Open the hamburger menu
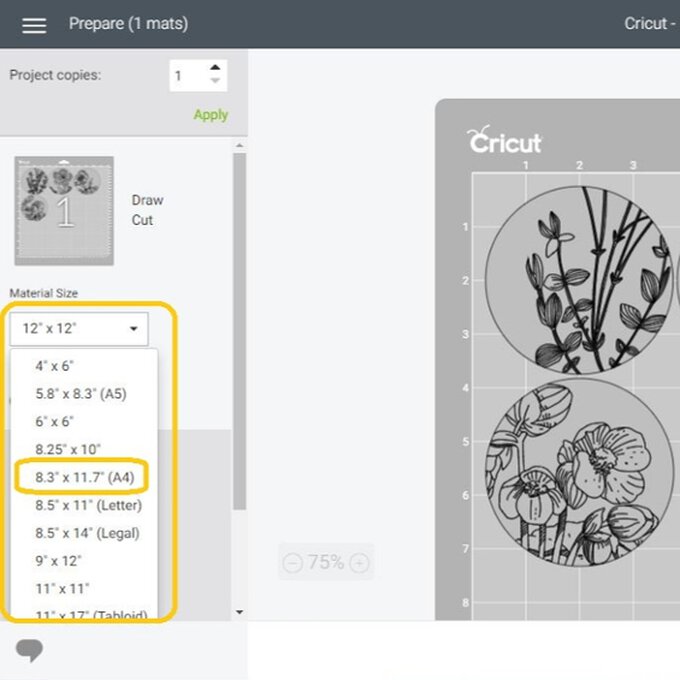The image size is (680, 680). 34,25
